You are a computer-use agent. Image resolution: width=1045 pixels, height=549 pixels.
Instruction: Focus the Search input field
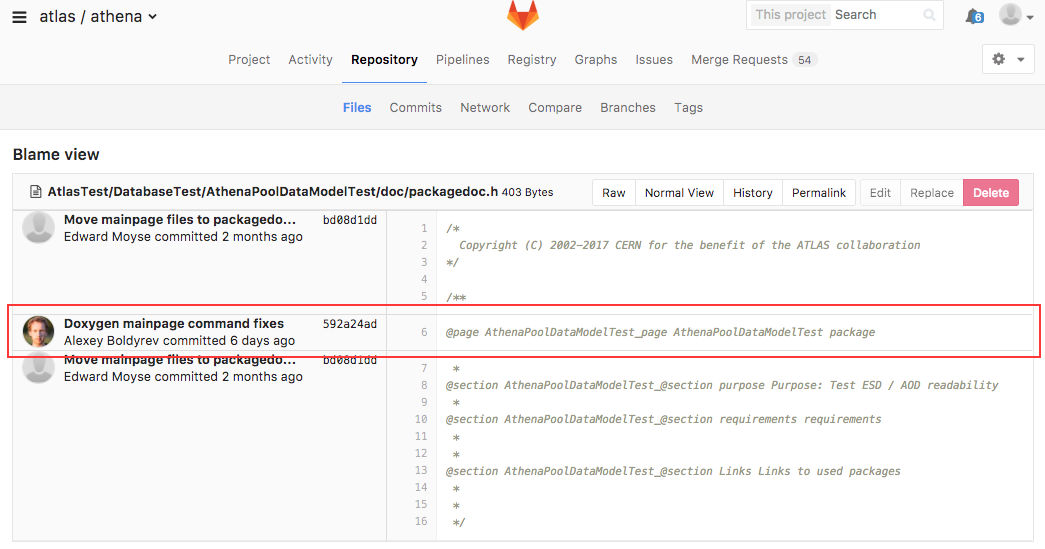(x=877, y=15)
